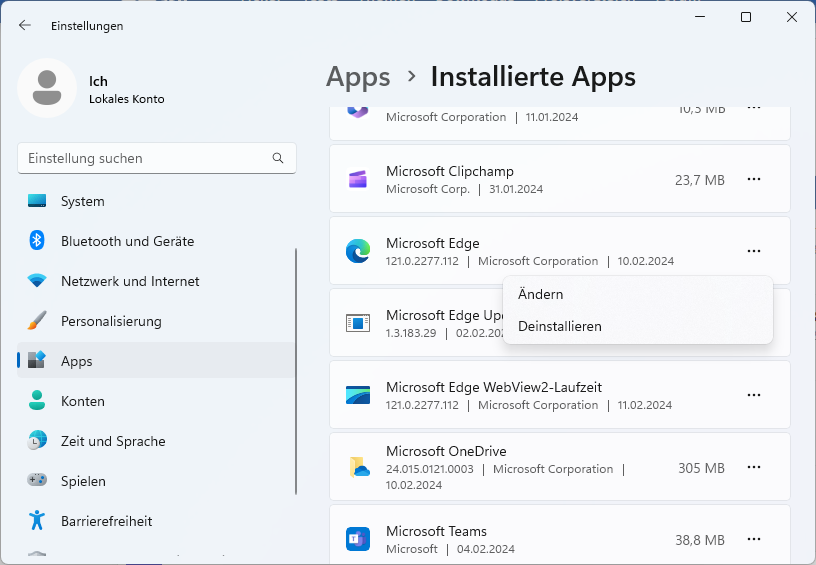Image resolution: width=816 pixels, height=565 pixels.
Task: Click the search magnifier icon
Action: 278,158
